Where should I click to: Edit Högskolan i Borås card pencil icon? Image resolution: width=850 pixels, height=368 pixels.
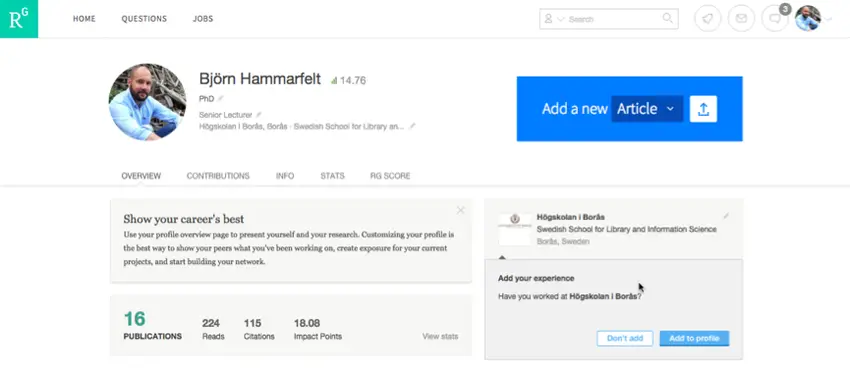[x=726, y=216]
